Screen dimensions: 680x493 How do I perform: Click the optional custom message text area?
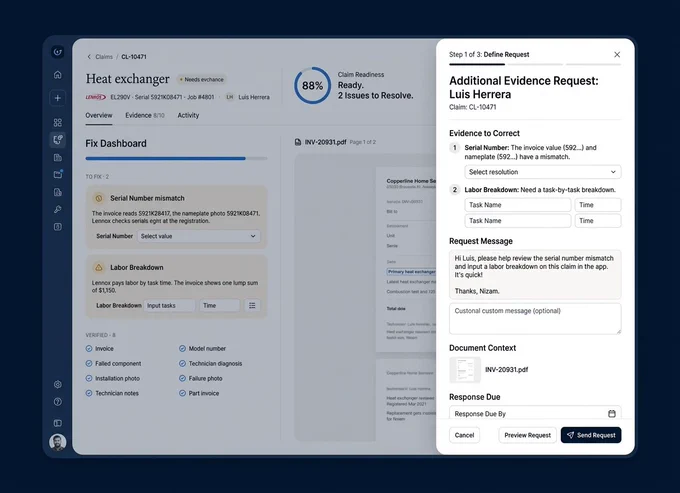(x=535, y=319)
